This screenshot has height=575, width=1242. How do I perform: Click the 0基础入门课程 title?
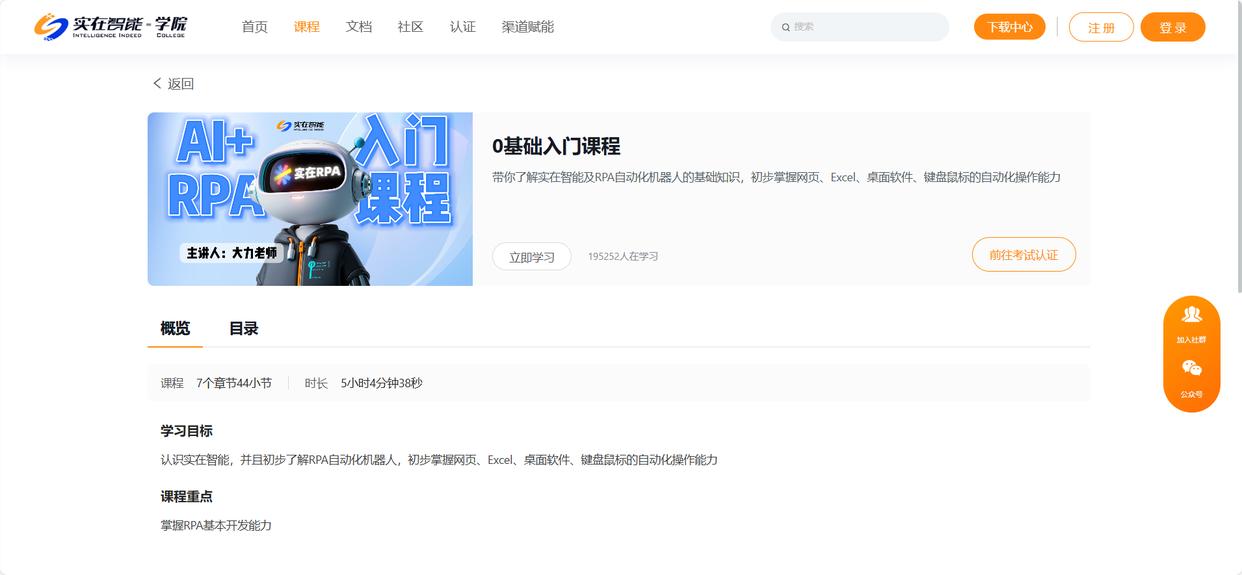tap(556, 146)
